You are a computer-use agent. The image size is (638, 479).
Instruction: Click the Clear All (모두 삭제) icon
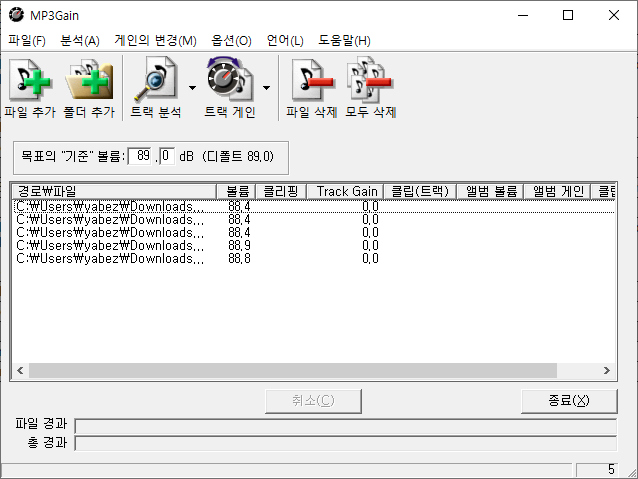click(x=370, y=79)
